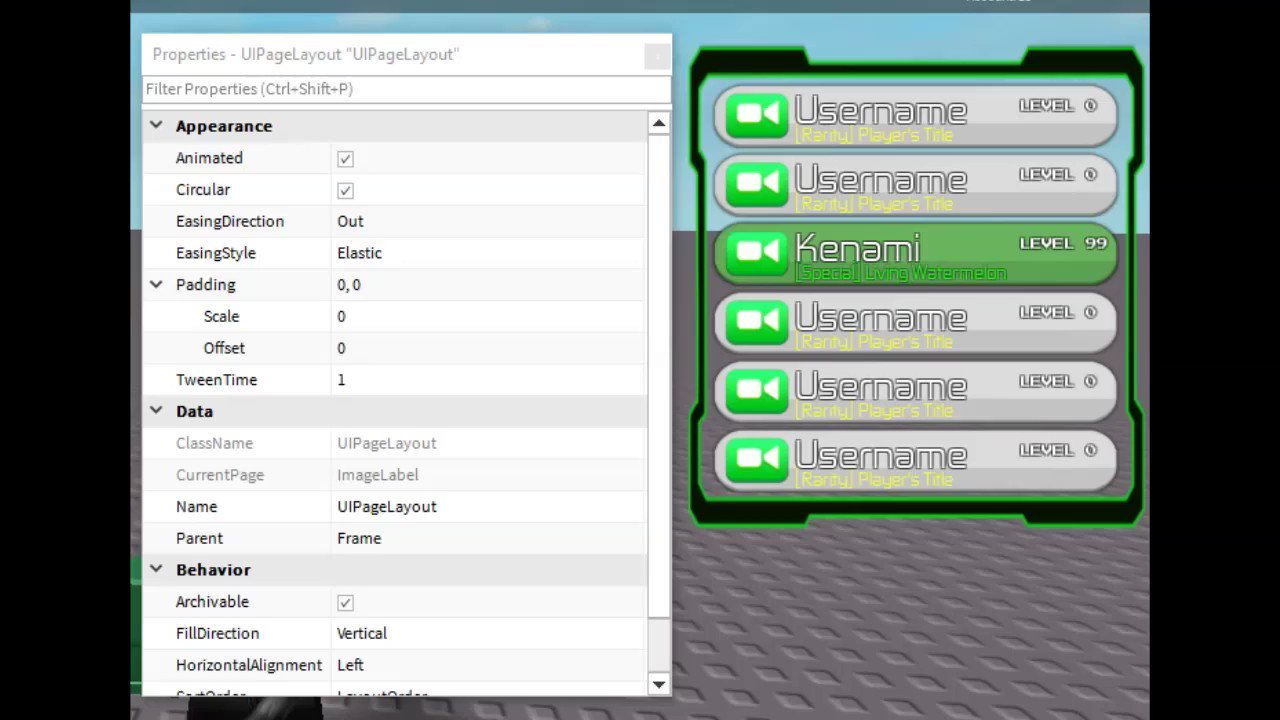Uncheck the Archivable checkbox
The height and width of the screenshot is (720, 1280).
coord(345,602)
